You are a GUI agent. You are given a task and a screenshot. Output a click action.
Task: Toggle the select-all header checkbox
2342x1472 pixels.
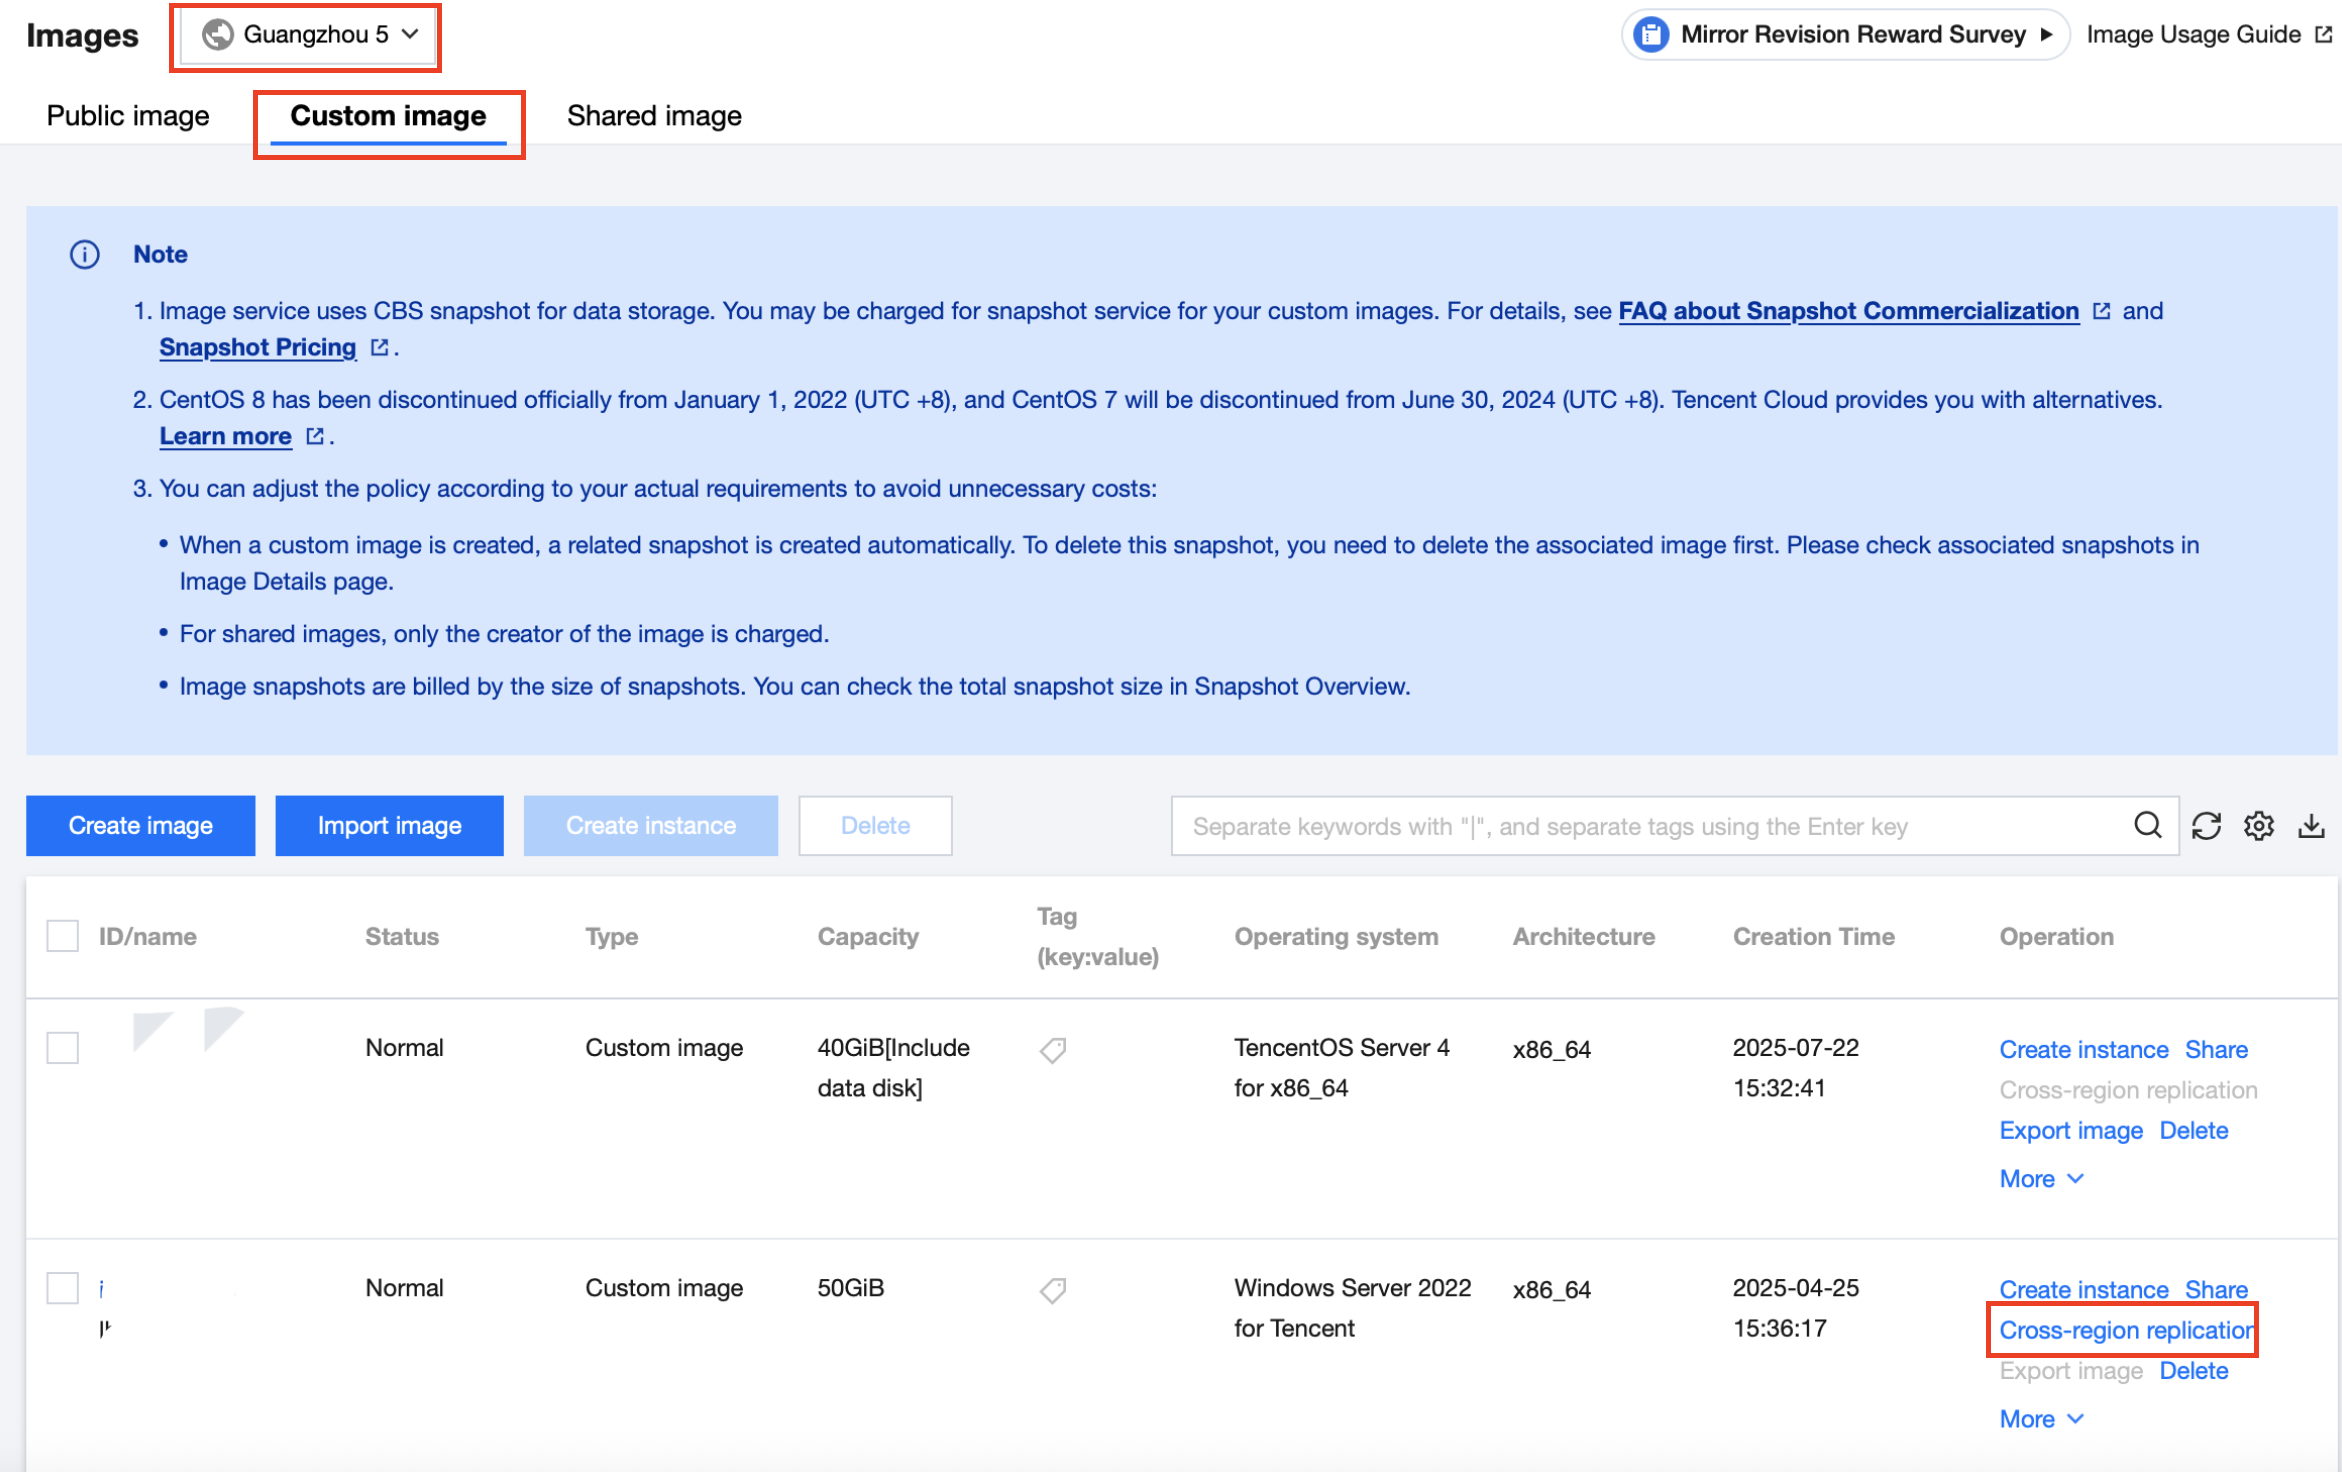click(63, 937)
